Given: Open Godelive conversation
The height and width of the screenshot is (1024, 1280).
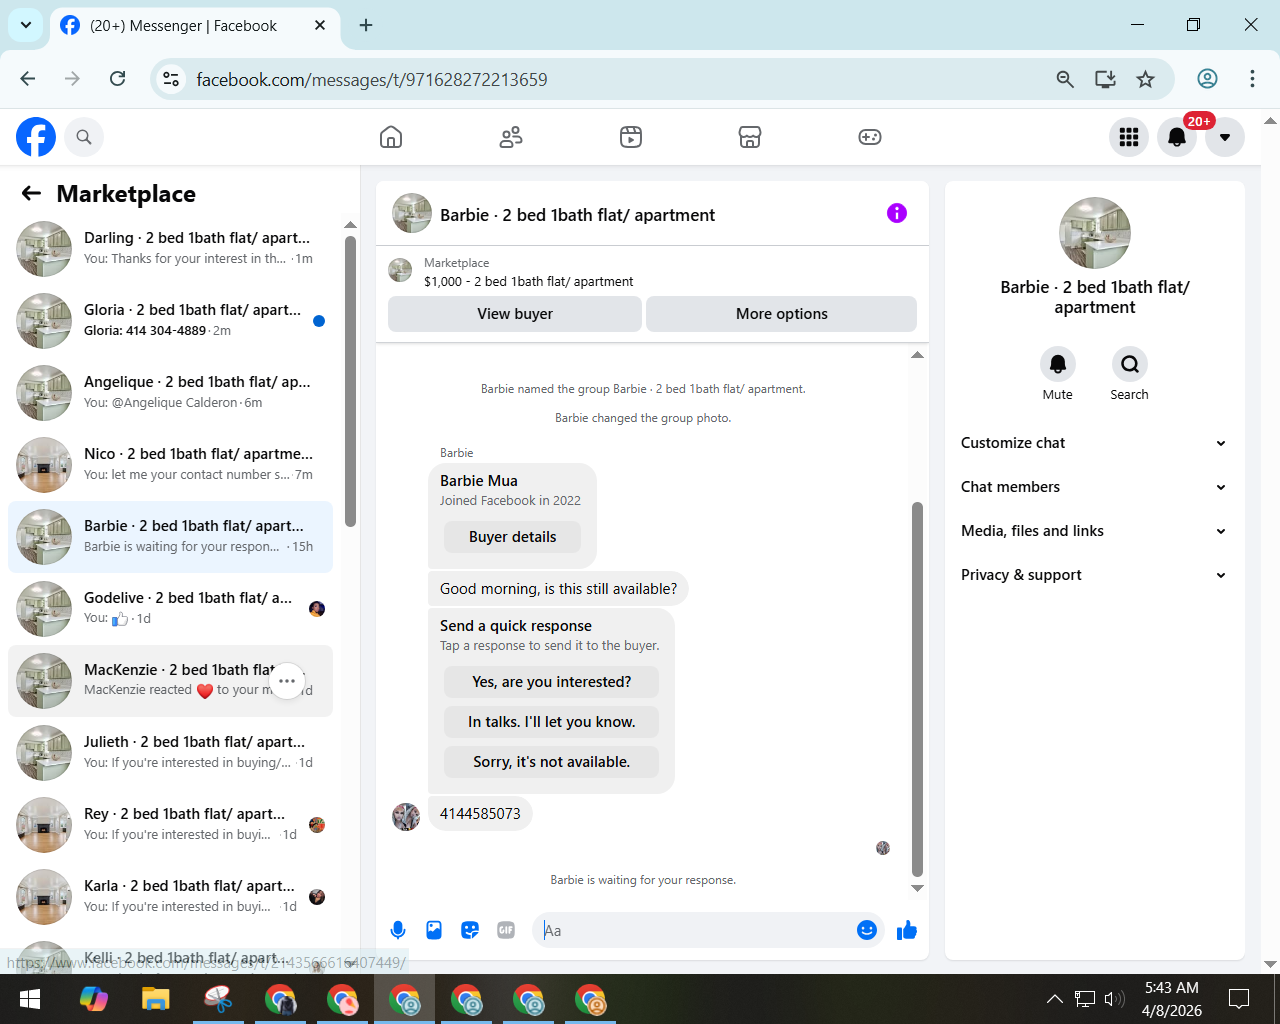Looking at the screenshot, I should pos(170,609).
